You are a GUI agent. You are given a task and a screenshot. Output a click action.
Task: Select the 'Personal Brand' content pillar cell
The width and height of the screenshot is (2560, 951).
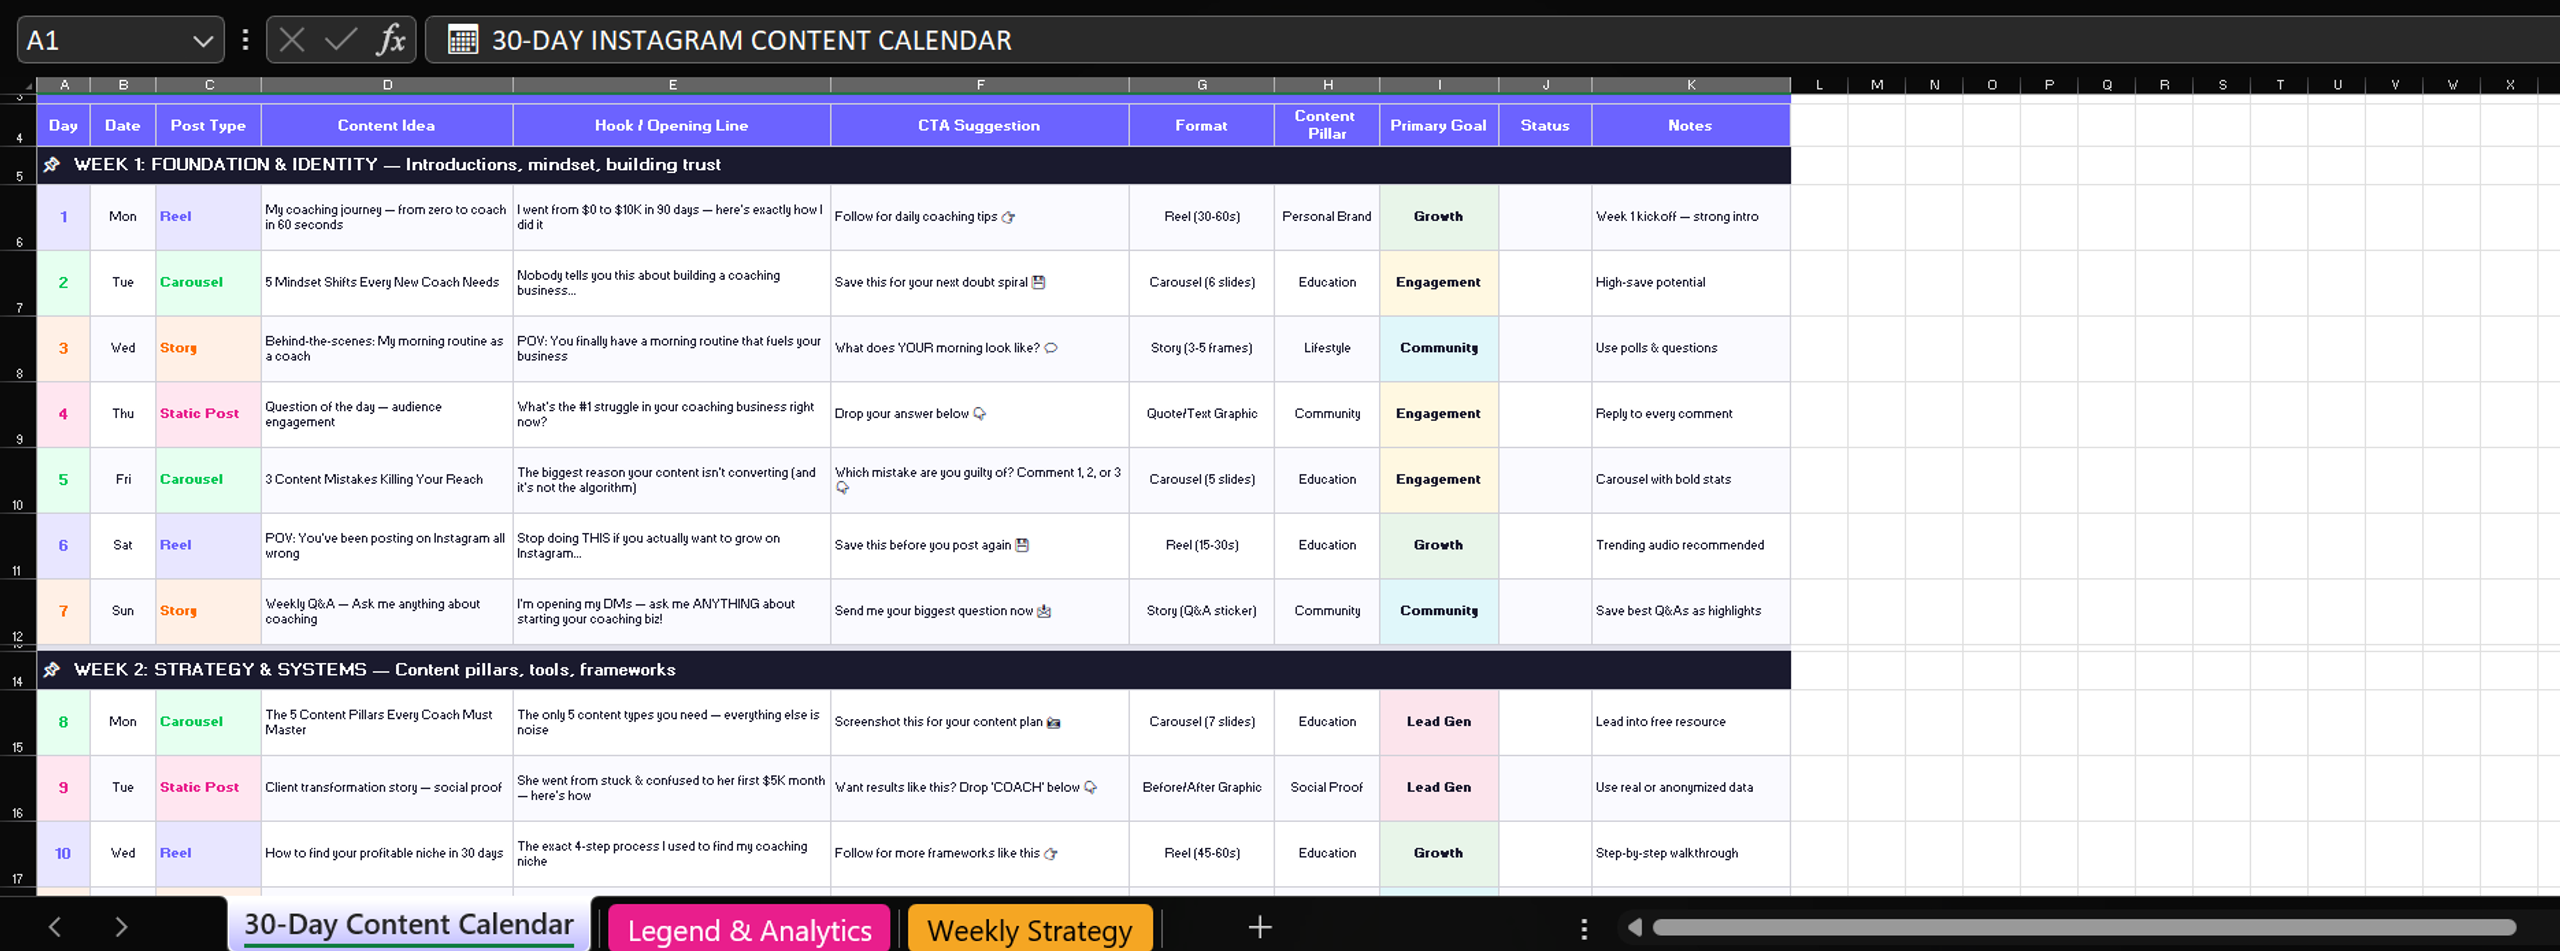point(1327,217)
